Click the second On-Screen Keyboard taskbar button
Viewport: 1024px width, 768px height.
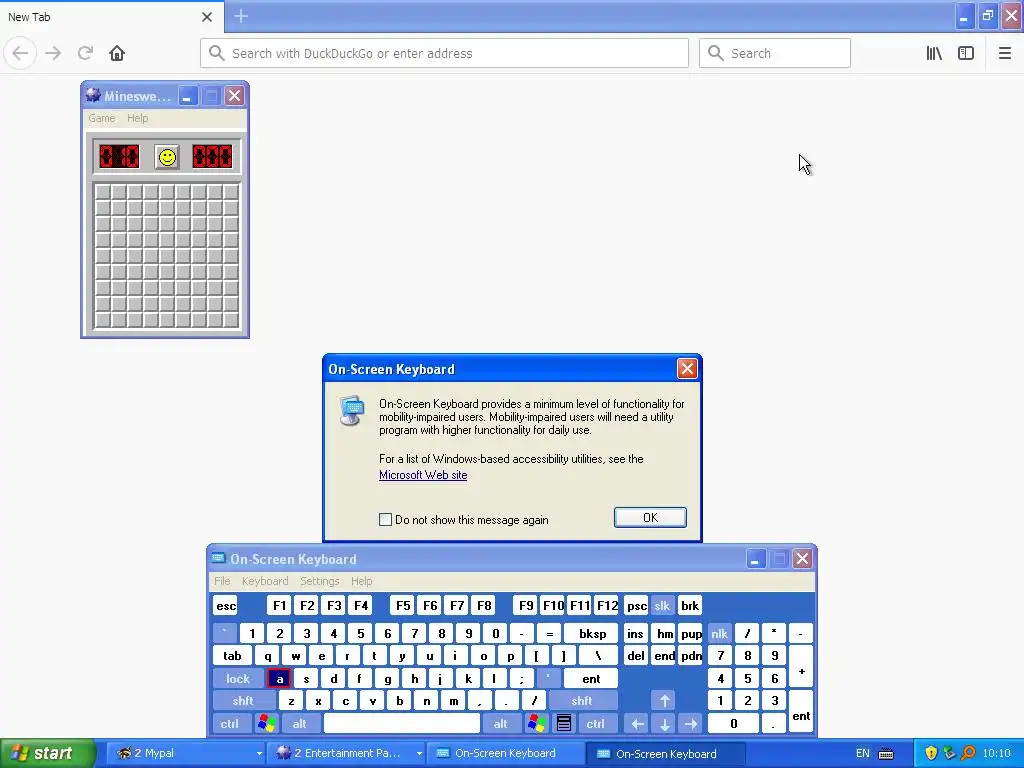(x=665, y=754)
